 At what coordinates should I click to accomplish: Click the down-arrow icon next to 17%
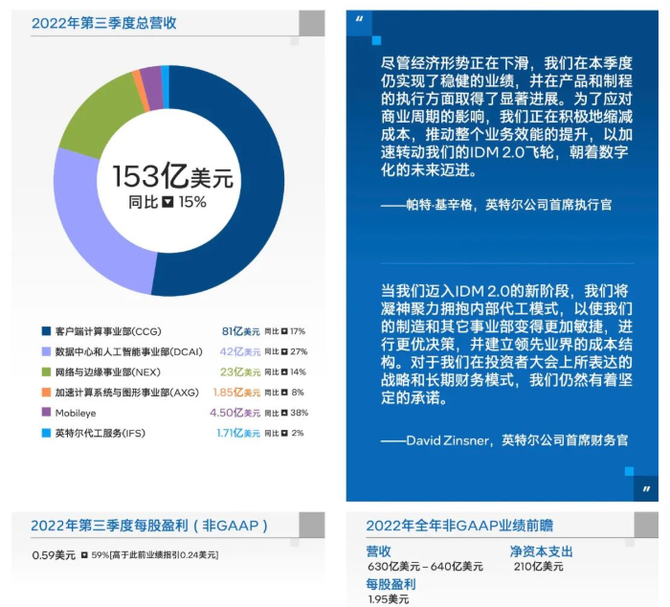tap(285, 331)
